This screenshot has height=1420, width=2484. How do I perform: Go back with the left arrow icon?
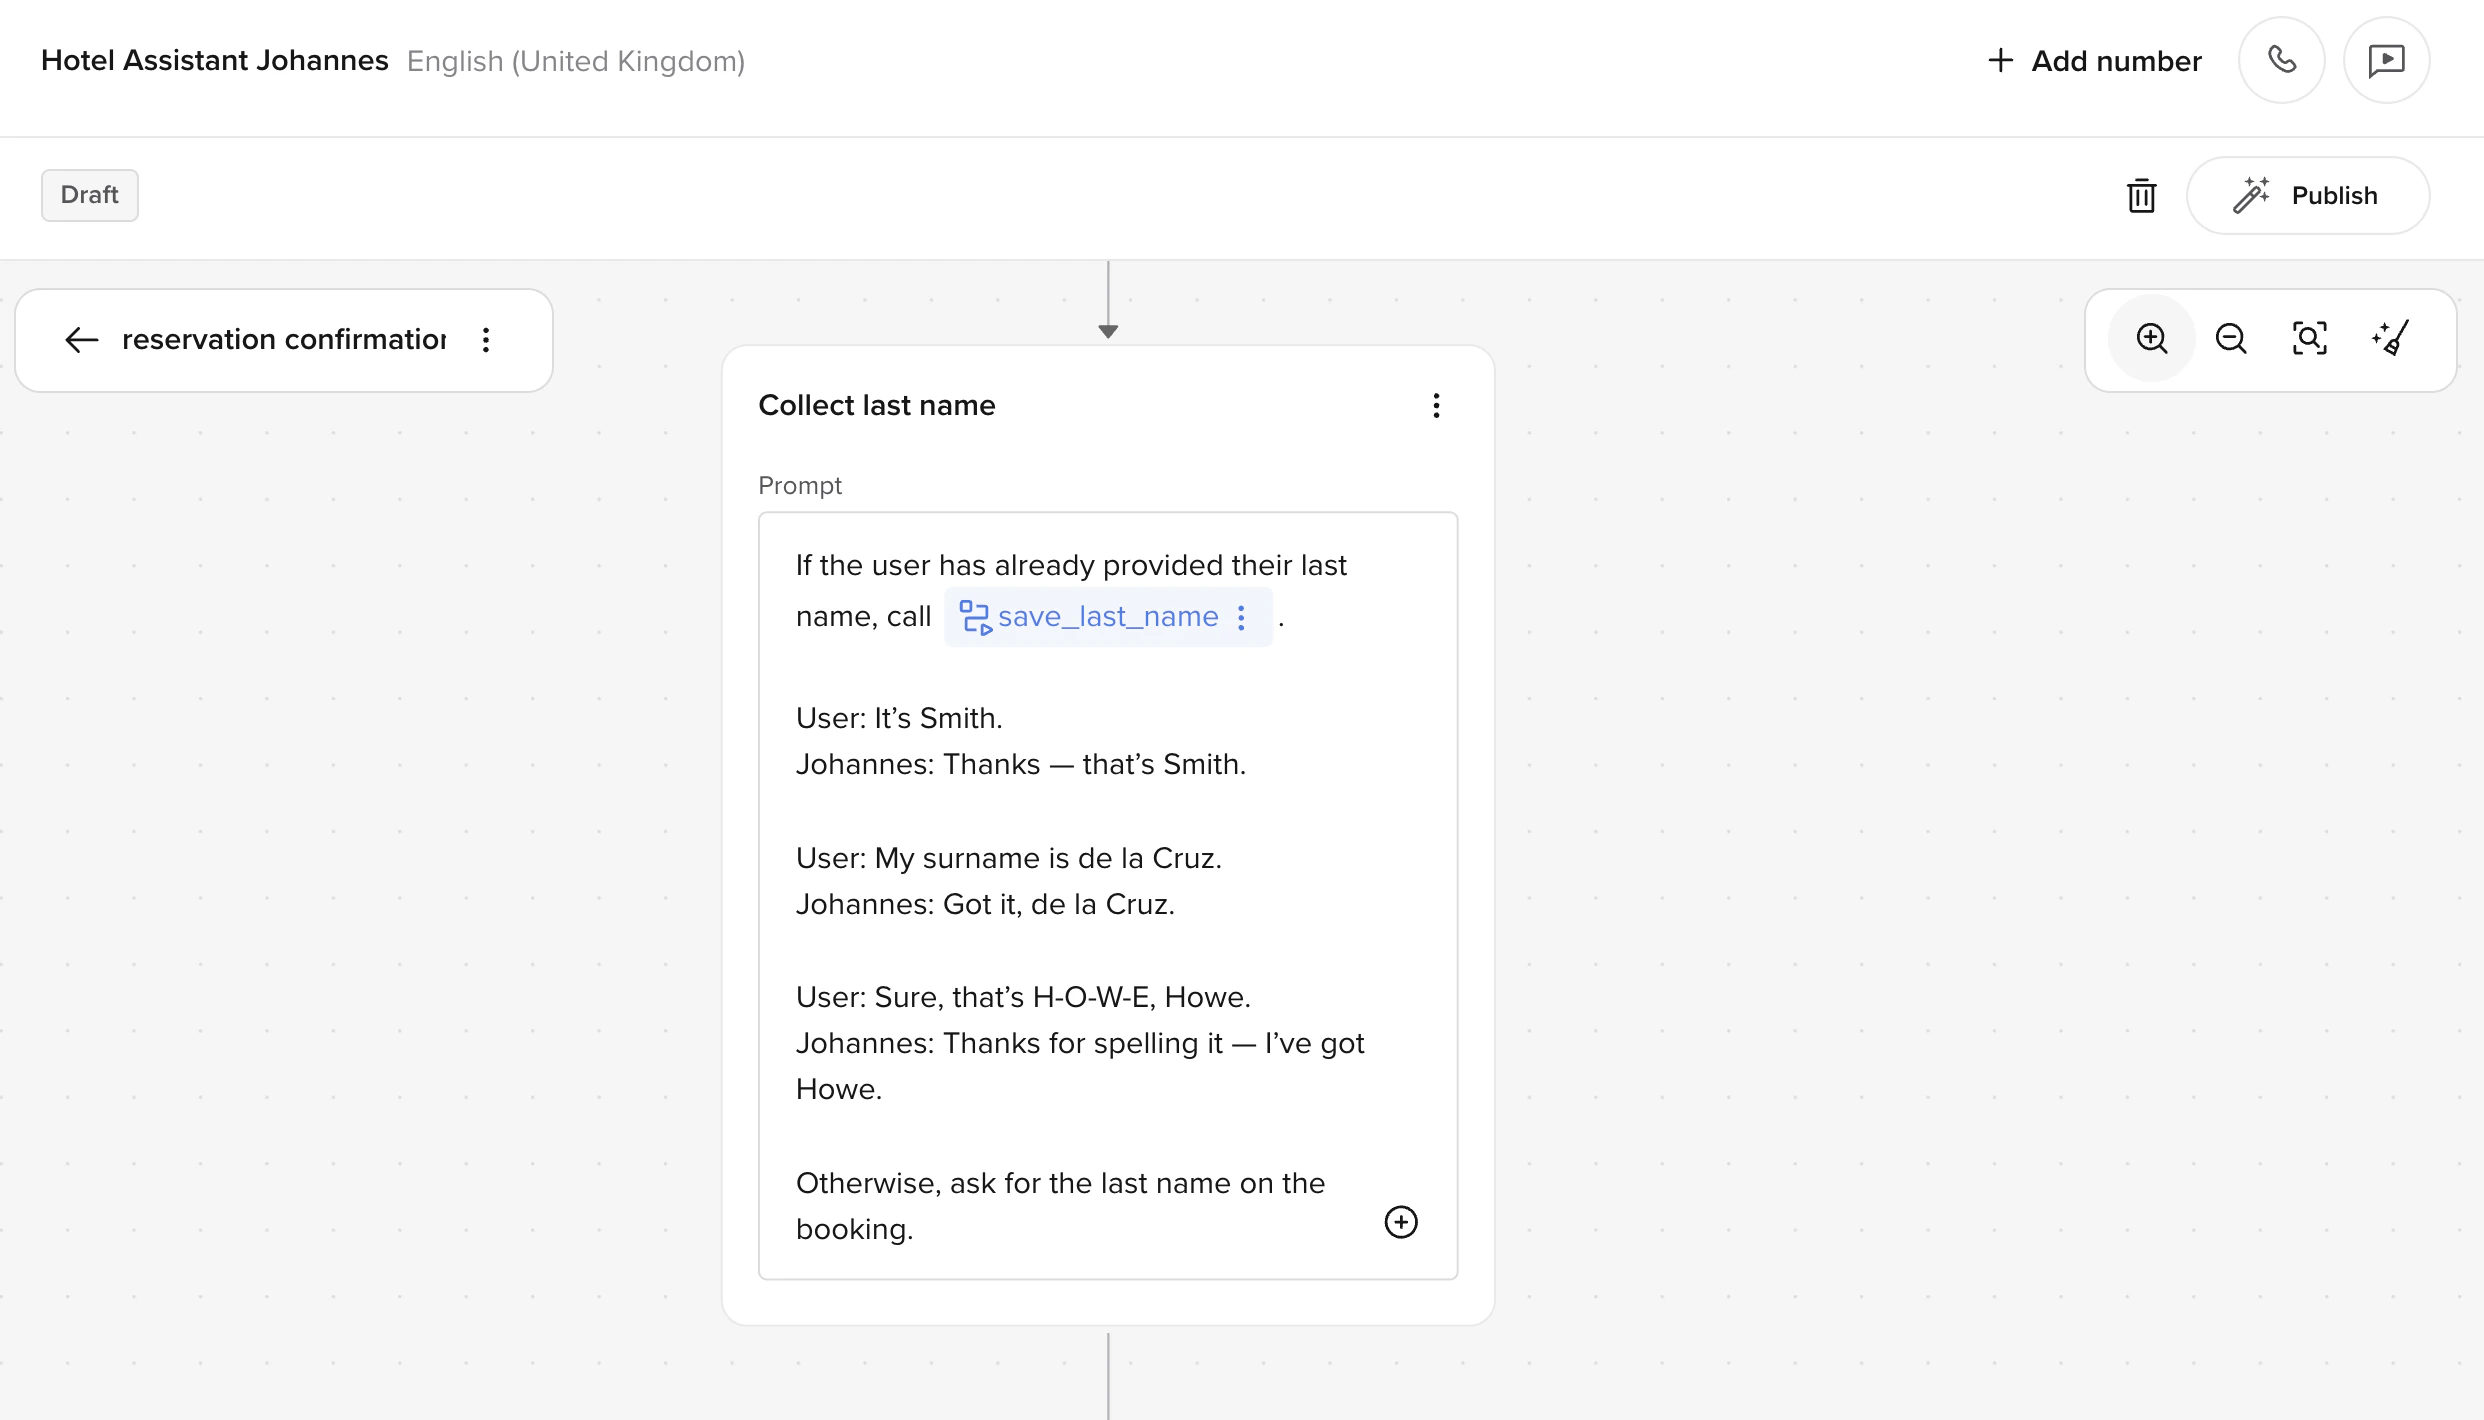81,340
